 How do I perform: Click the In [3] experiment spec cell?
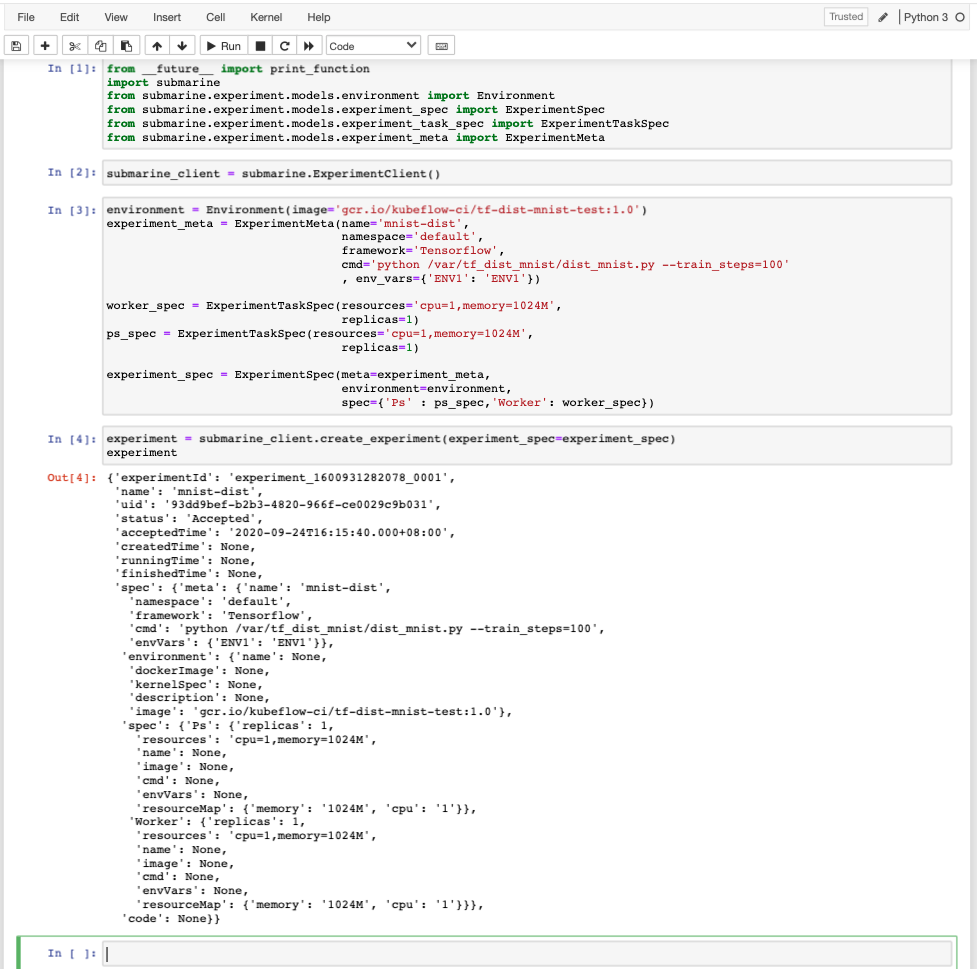[527, 306]
